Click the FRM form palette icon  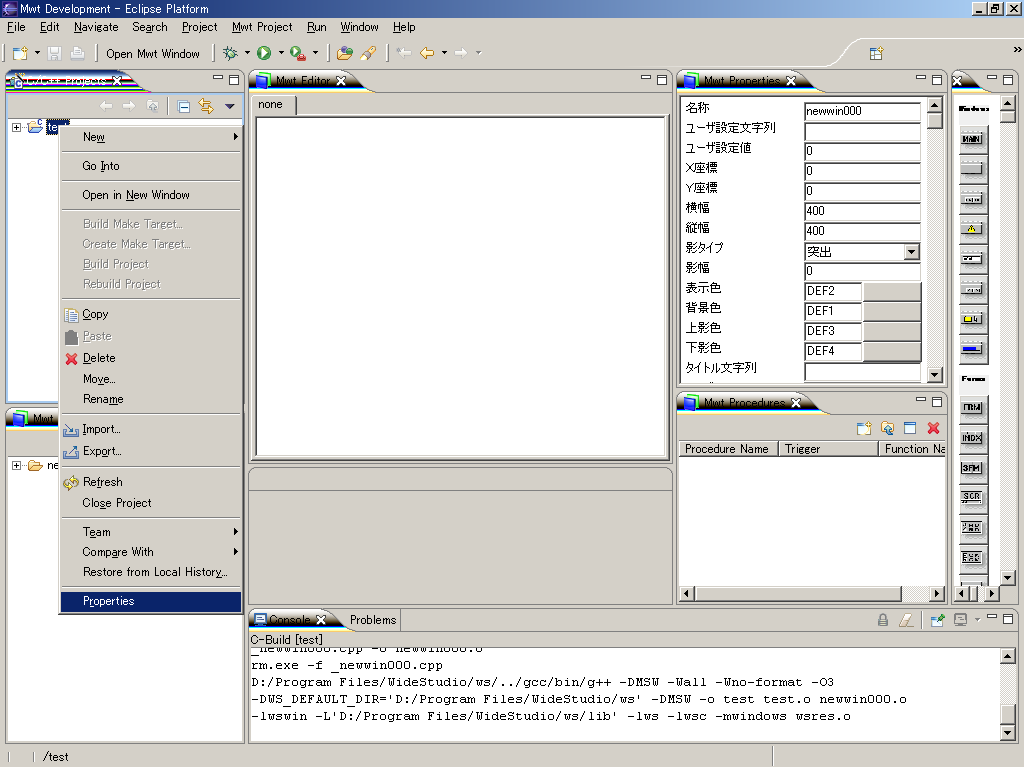[972, 407]
